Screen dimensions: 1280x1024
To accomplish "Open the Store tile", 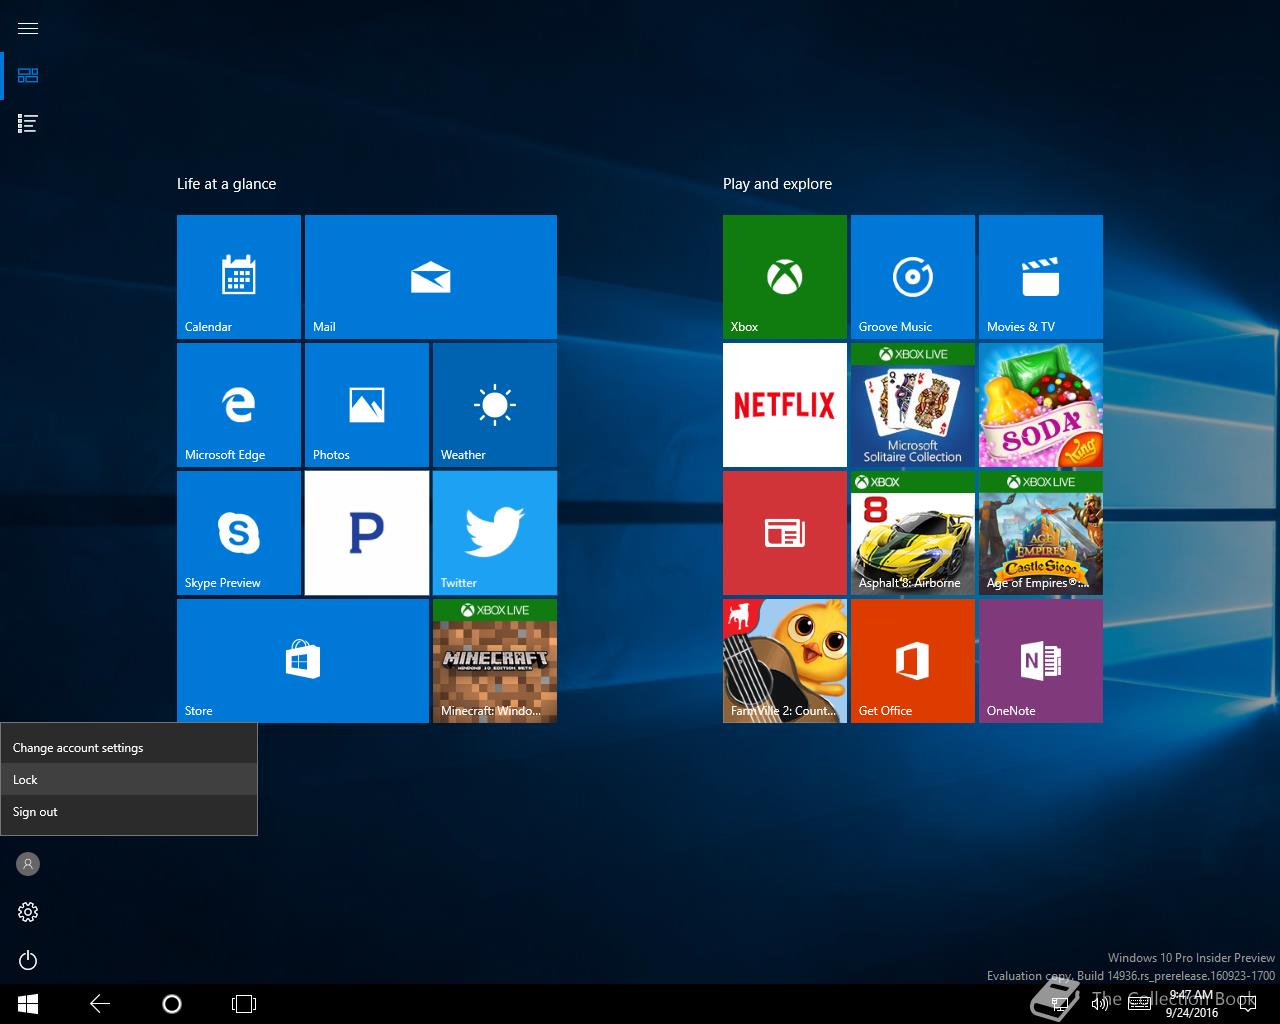I will [x=303, y=661].
